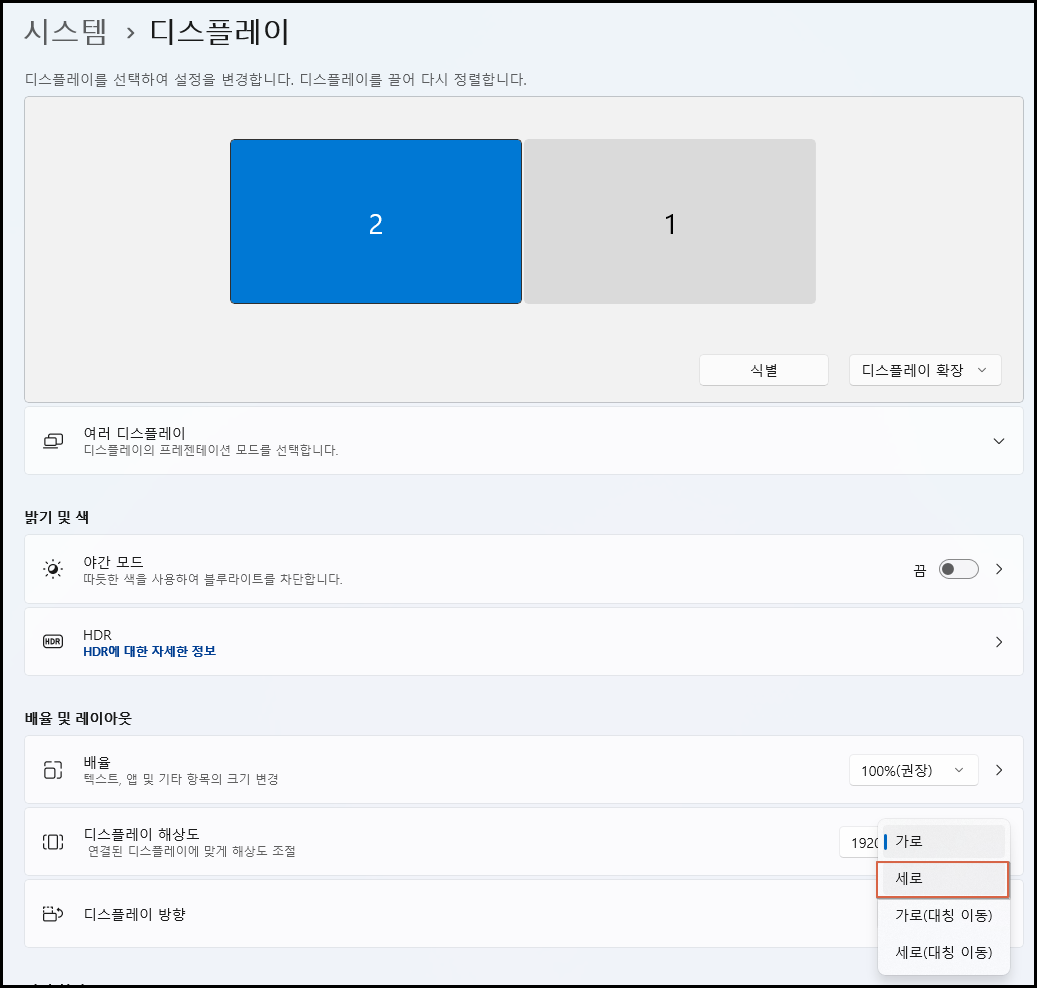Go back to 시스템 breadcrumb
Viewport: 1037px width, 988px height.
point(65,31)
